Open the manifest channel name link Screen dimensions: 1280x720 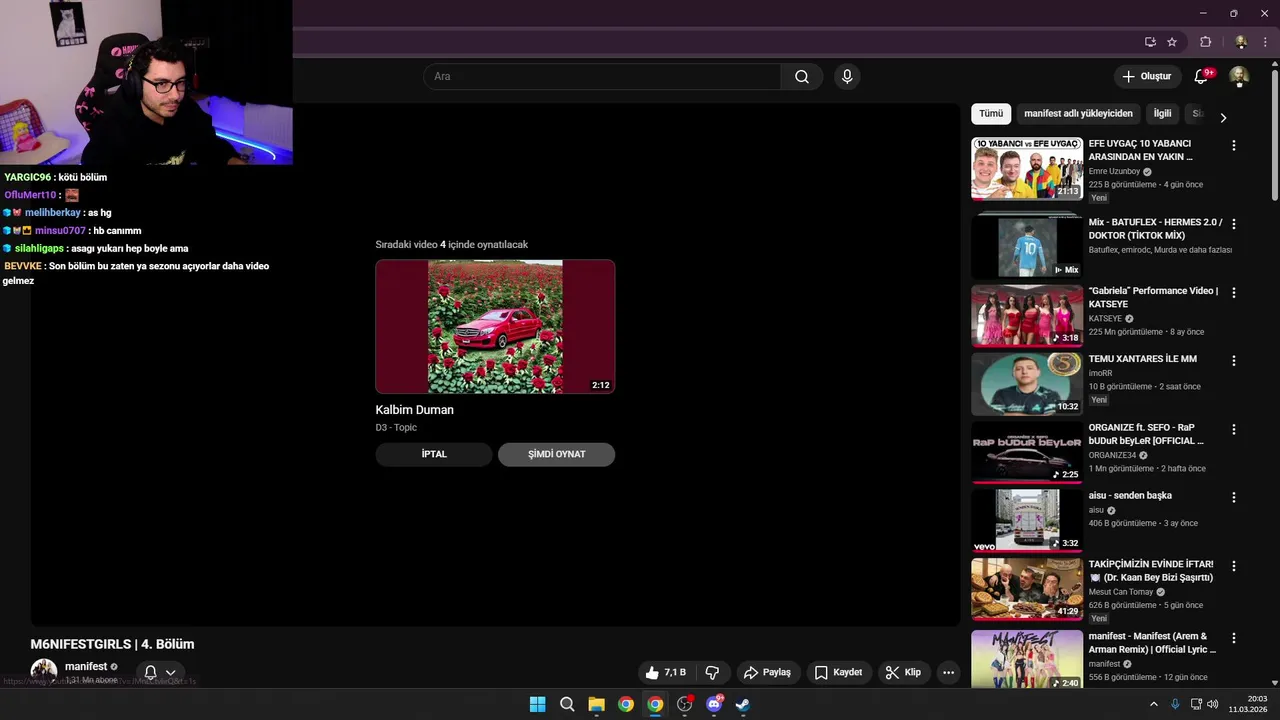[x=86, y=667]
